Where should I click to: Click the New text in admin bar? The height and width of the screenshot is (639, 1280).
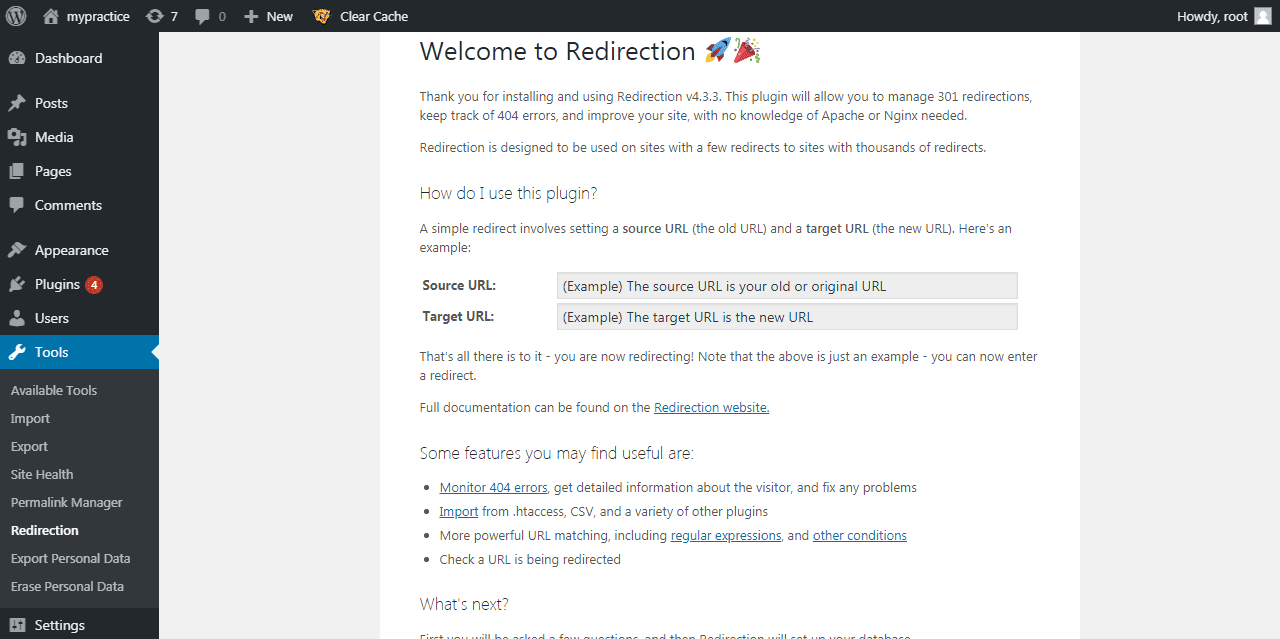tap(280, 16)
